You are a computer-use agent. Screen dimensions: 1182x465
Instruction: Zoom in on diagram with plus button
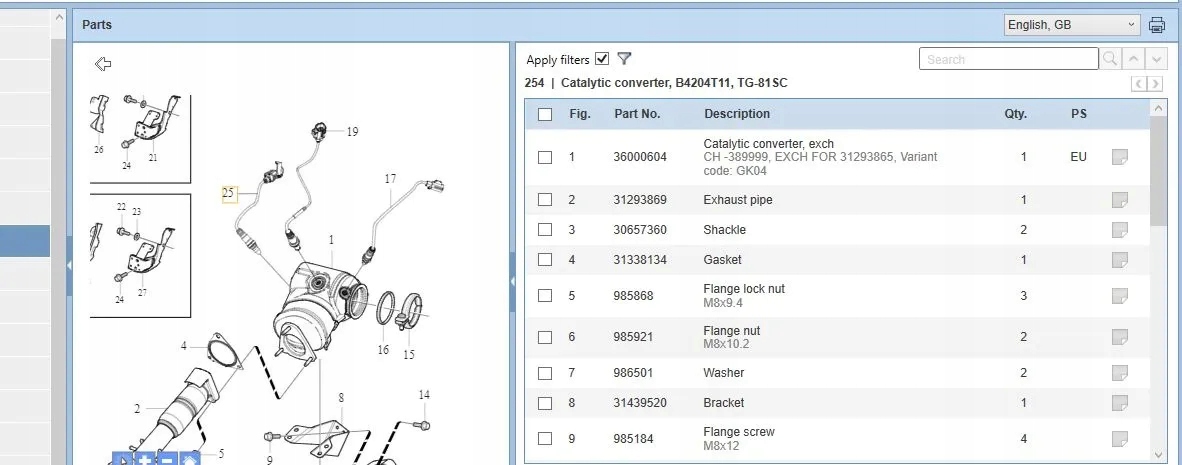(x=145, y=458)
